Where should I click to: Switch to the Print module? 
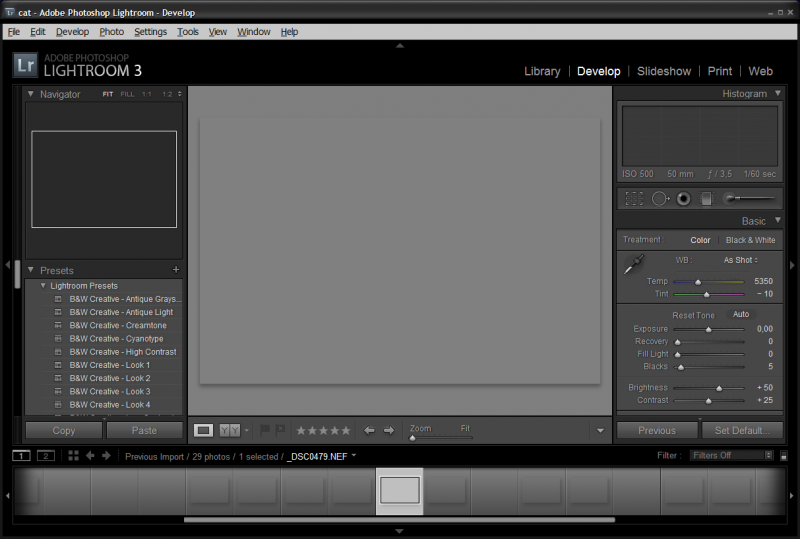[719, 71]
